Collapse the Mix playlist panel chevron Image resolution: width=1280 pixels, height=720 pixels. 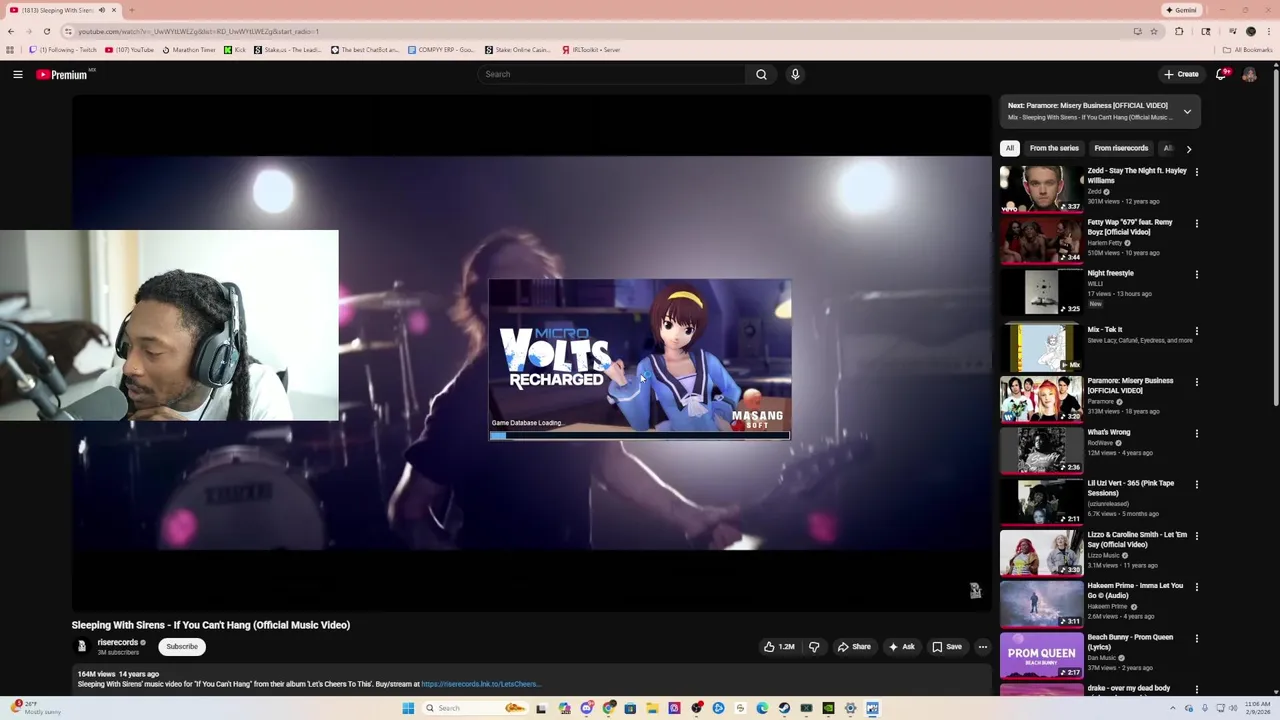point(1187,111)
